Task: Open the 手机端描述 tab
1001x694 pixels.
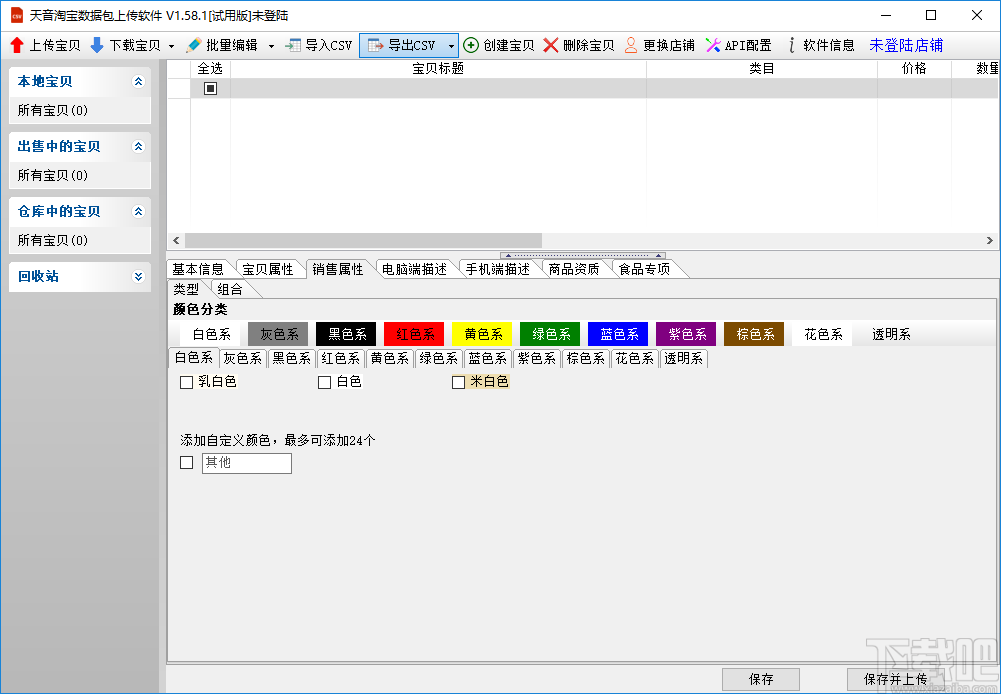Action: tap(498, 269)
